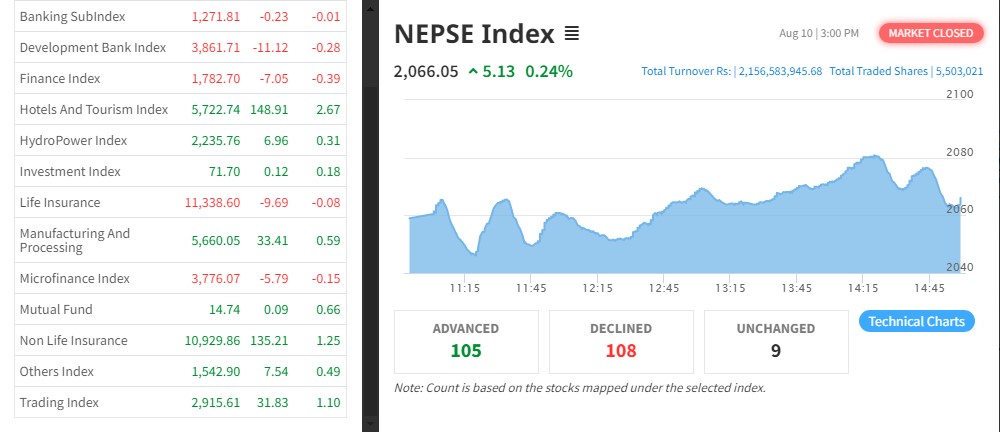The image size is (1000, 432).
Task: Click the Declined stocks count box
Action: pyautogui.click(x=621, y=341)
